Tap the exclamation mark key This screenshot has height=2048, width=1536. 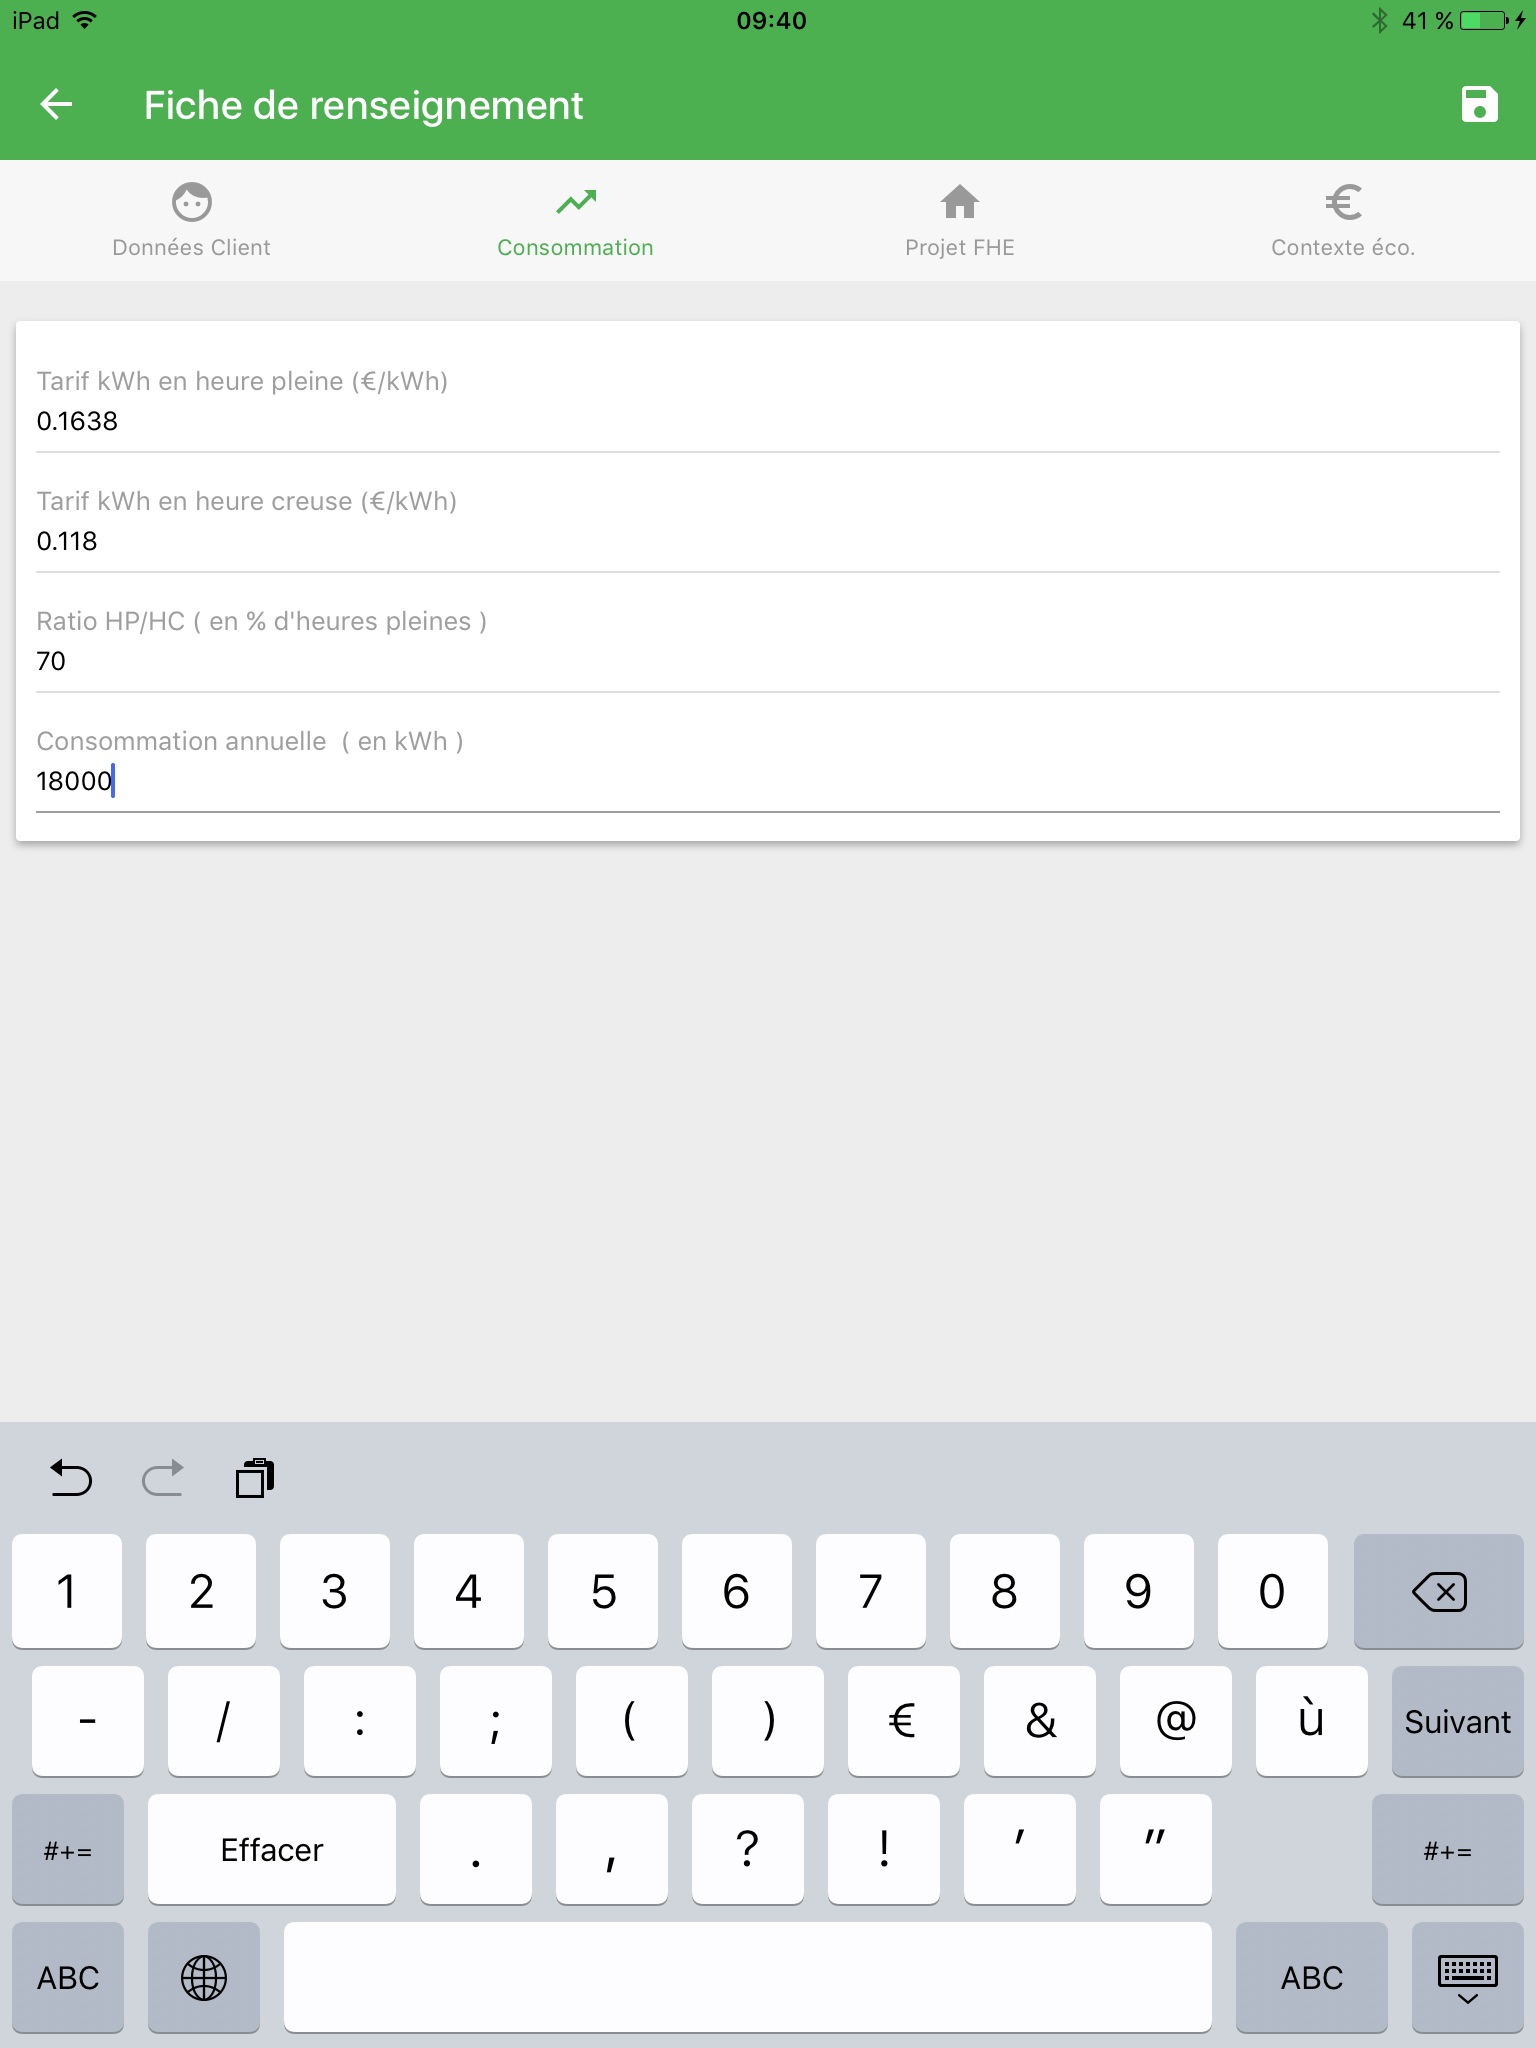pos(884,1849)
